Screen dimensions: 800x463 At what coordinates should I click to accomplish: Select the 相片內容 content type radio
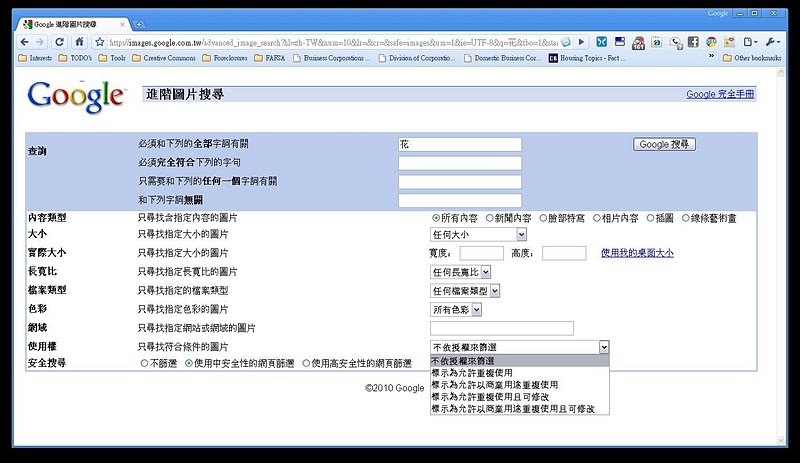pos(597,217)
